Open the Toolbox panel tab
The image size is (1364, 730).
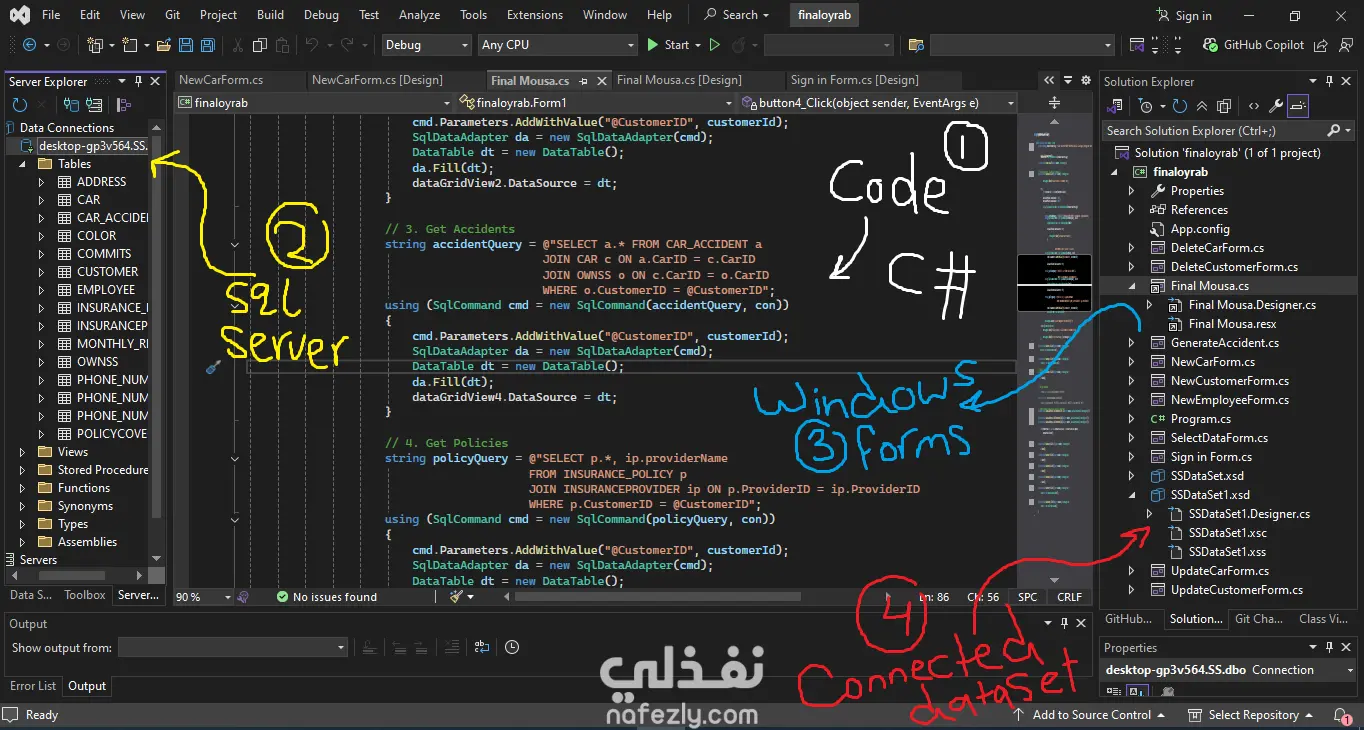click(85, 595)
